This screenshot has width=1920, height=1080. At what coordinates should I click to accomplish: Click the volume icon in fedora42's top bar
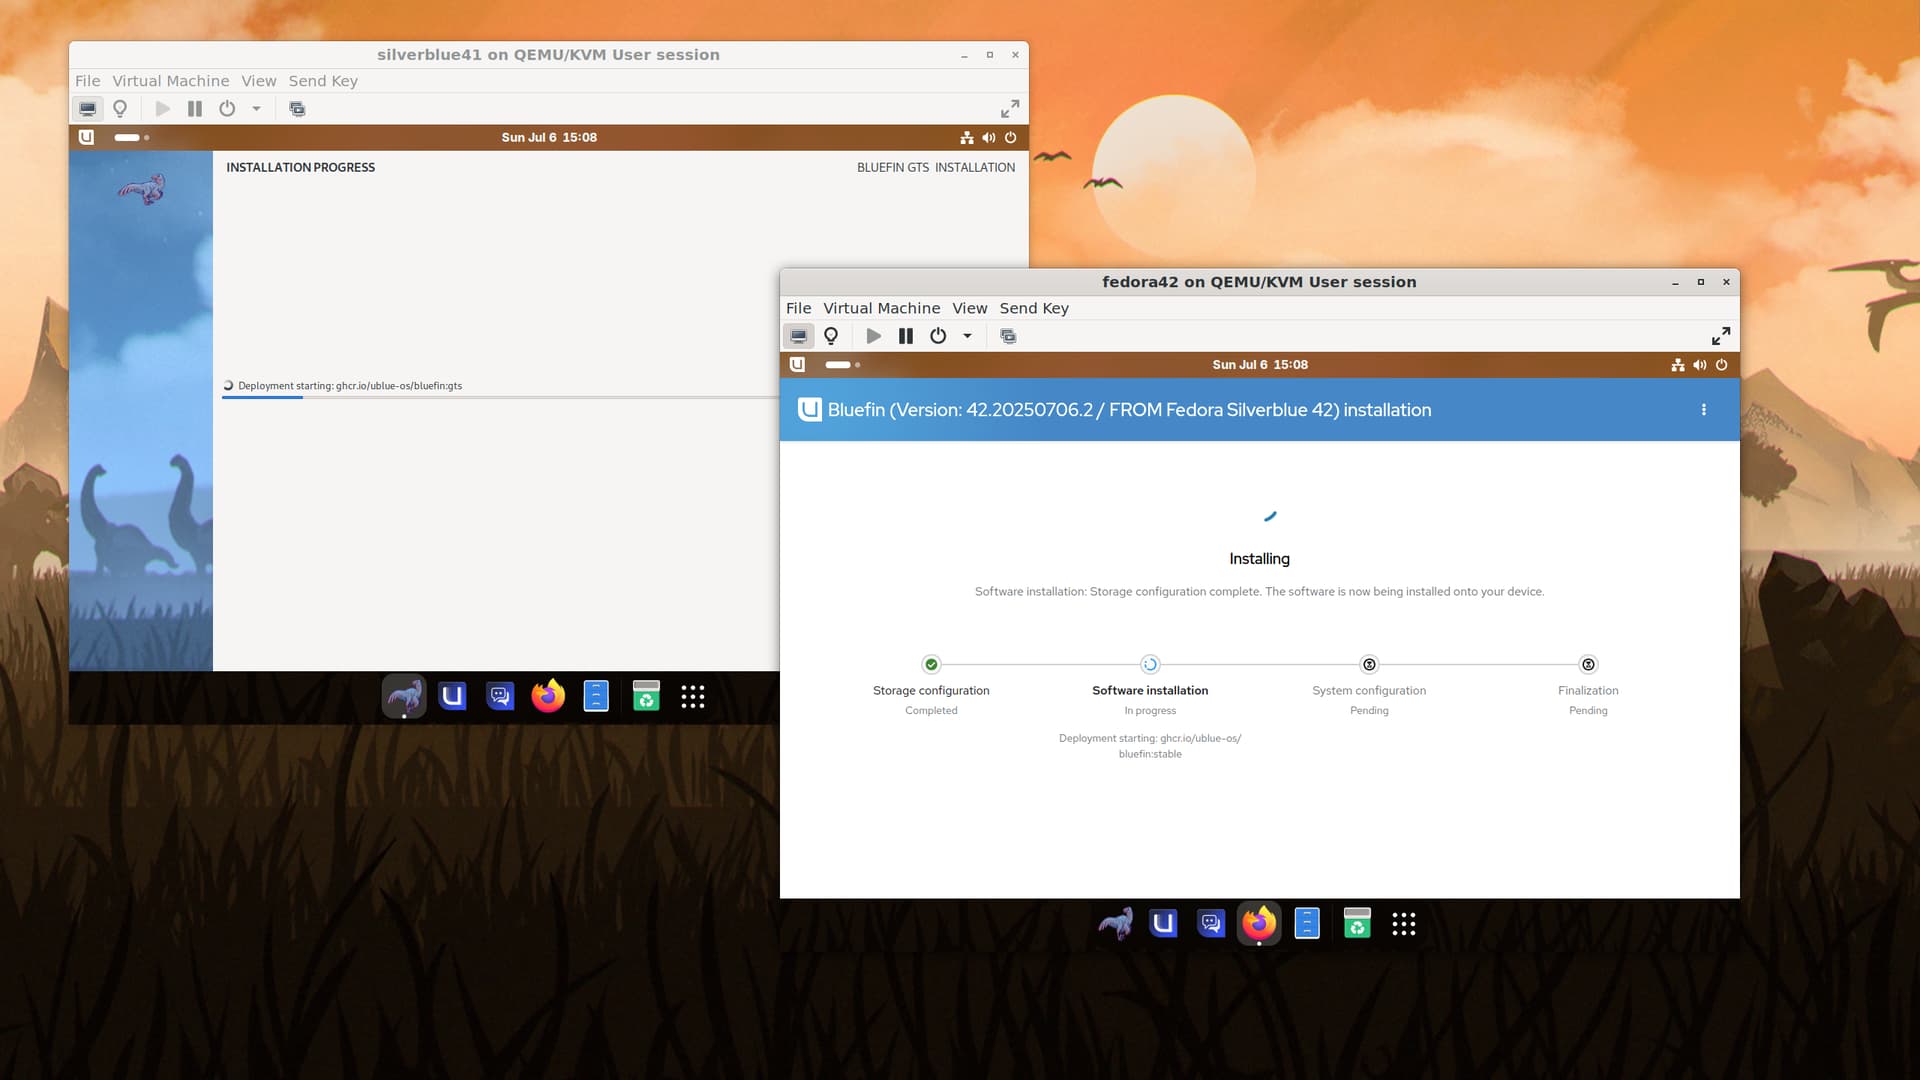1700,365
